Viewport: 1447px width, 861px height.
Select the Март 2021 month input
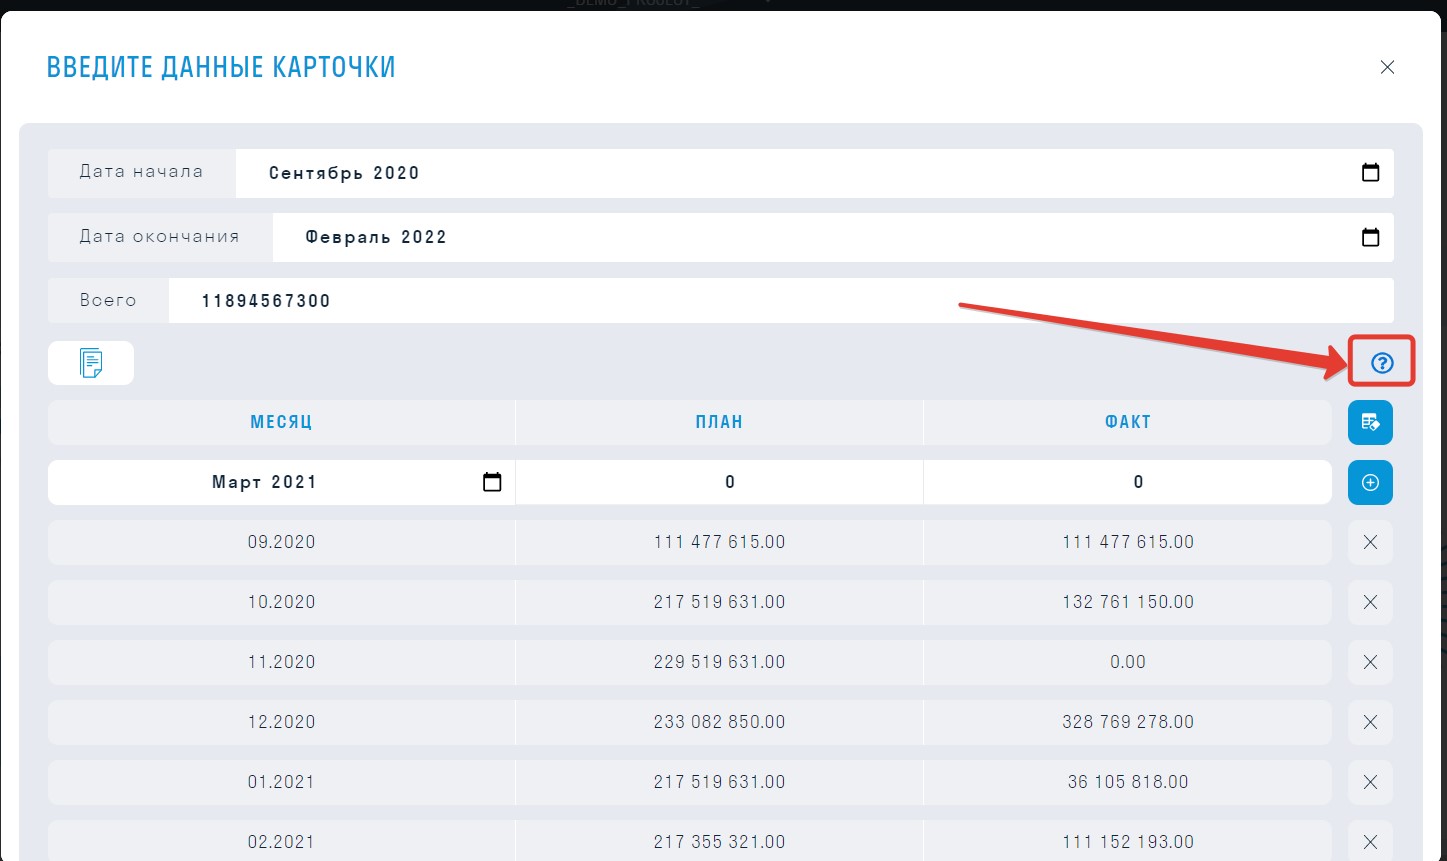click(281, 482)
